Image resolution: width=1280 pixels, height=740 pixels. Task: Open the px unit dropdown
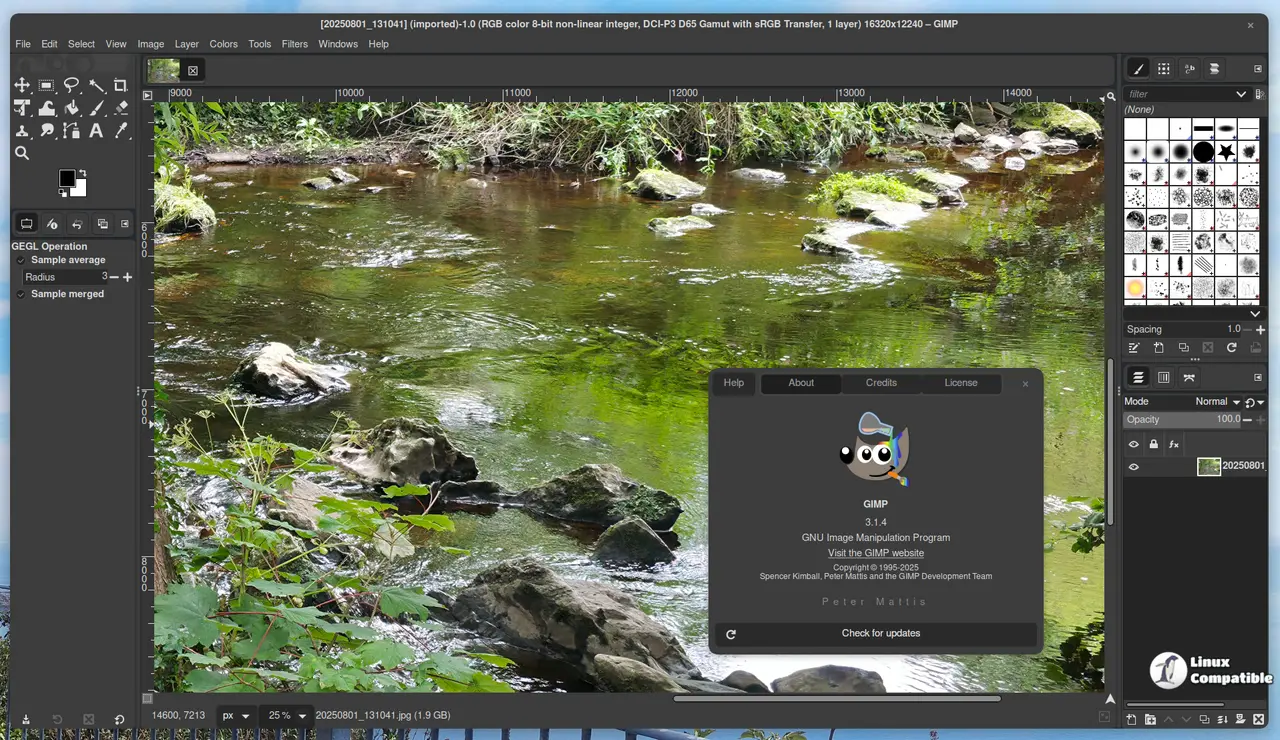pyautogui.click(x=235, y=716)
